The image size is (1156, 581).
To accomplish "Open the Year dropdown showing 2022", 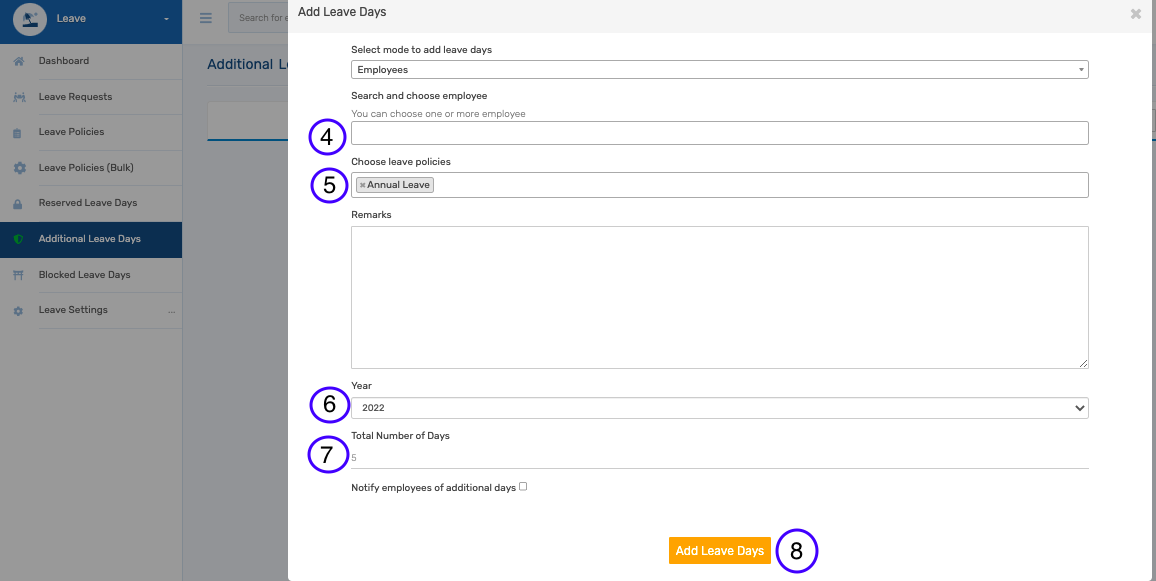I will tap(720, 408).
